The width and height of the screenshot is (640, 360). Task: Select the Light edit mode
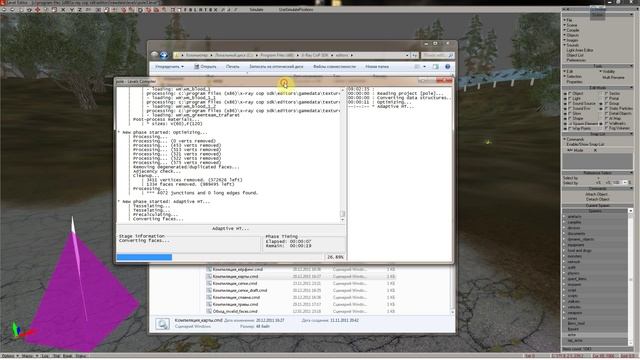574,98
